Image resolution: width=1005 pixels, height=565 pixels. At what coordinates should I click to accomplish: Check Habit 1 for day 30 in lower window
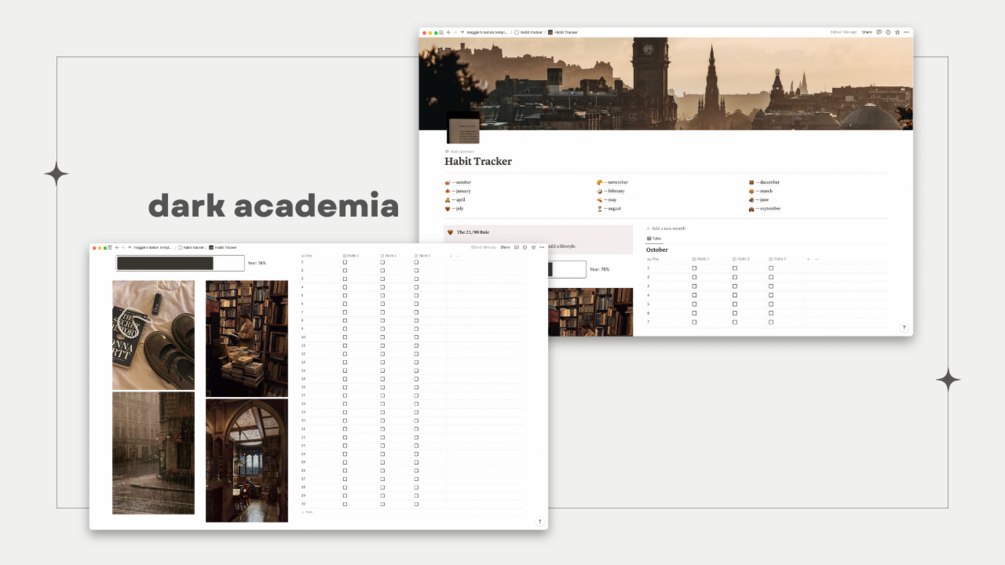pyautogui.click(x=345, y=504)
